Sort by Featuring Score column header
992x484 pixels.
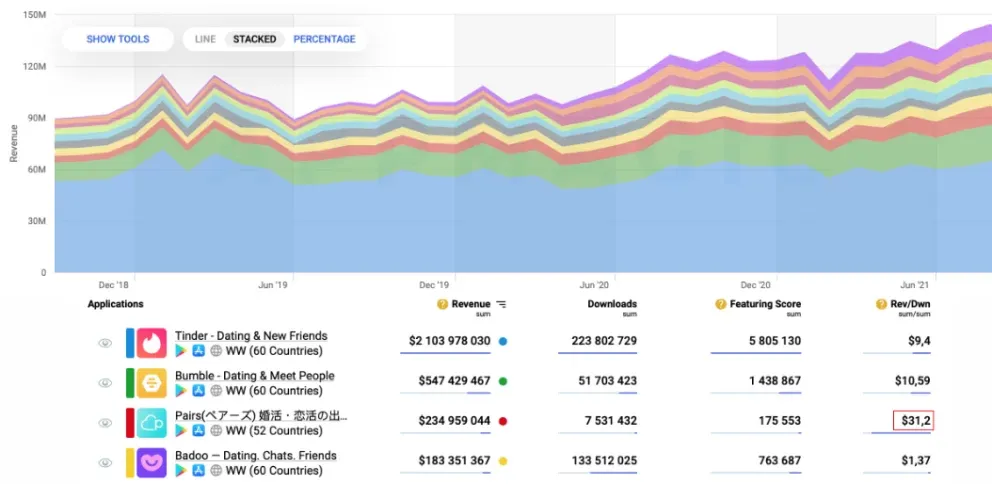click(765, 304)
